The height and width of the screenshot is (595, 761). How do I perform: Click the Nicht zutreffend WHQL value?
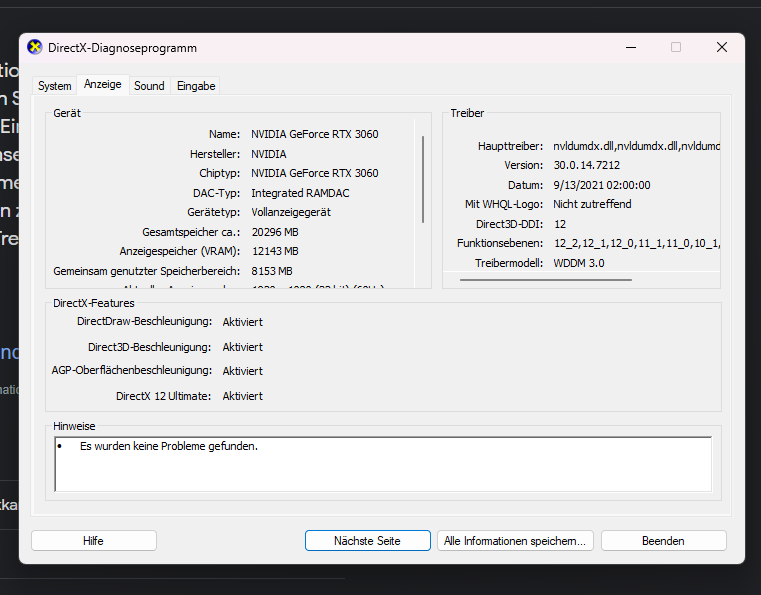point(592,204)
